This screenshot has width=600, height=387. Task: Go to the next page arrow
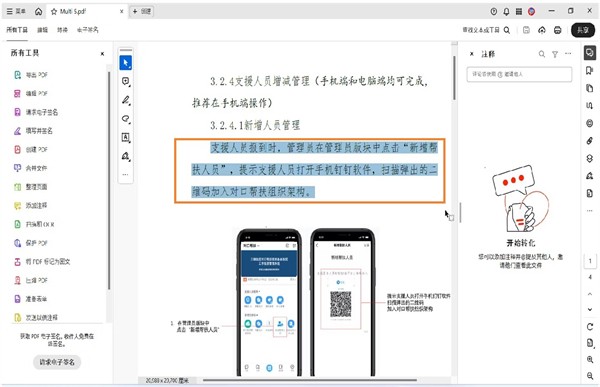(x=590, y=309)
